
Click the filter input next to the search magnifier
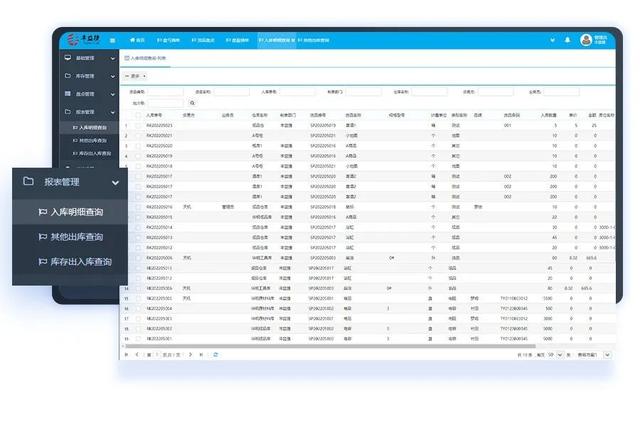(x=166, y=103)
